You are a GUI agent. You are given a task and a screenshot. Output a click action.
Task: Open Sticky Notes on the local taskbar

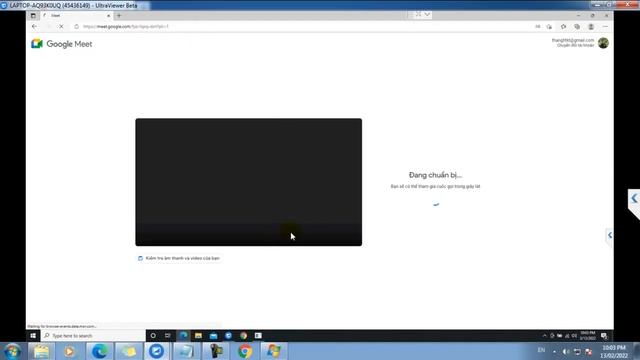(x=128, y=351)
